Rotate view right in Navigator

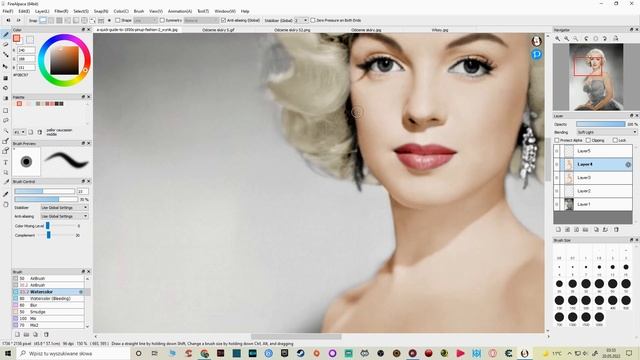point(605,38)
